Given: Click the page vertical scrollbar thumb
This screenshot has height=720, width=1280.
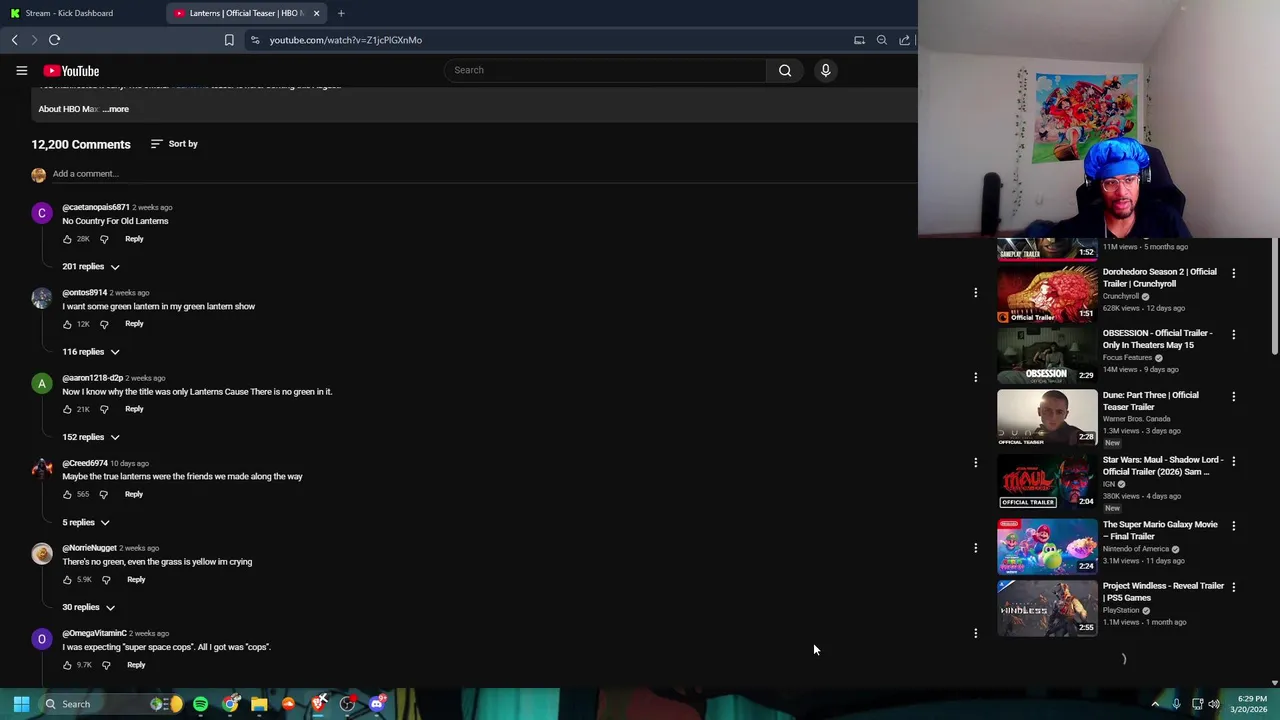Looking at the screenshot, I should 1274,296.
